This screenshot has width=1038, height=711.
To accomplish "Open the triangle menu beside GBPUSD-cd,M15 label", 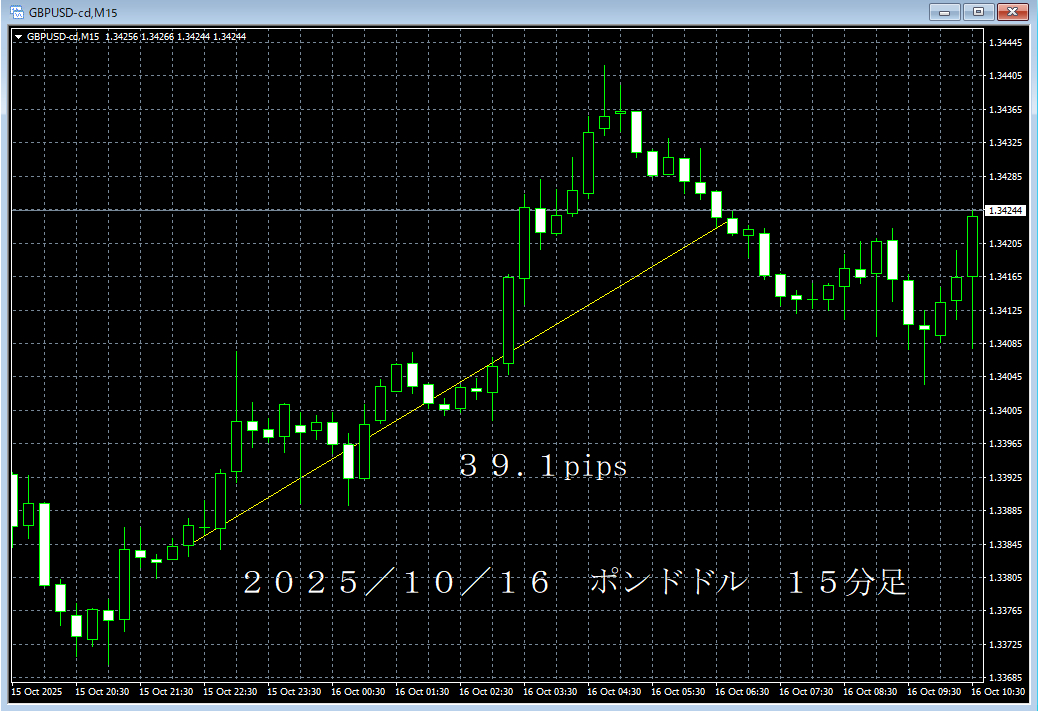I will pos(18,37).
